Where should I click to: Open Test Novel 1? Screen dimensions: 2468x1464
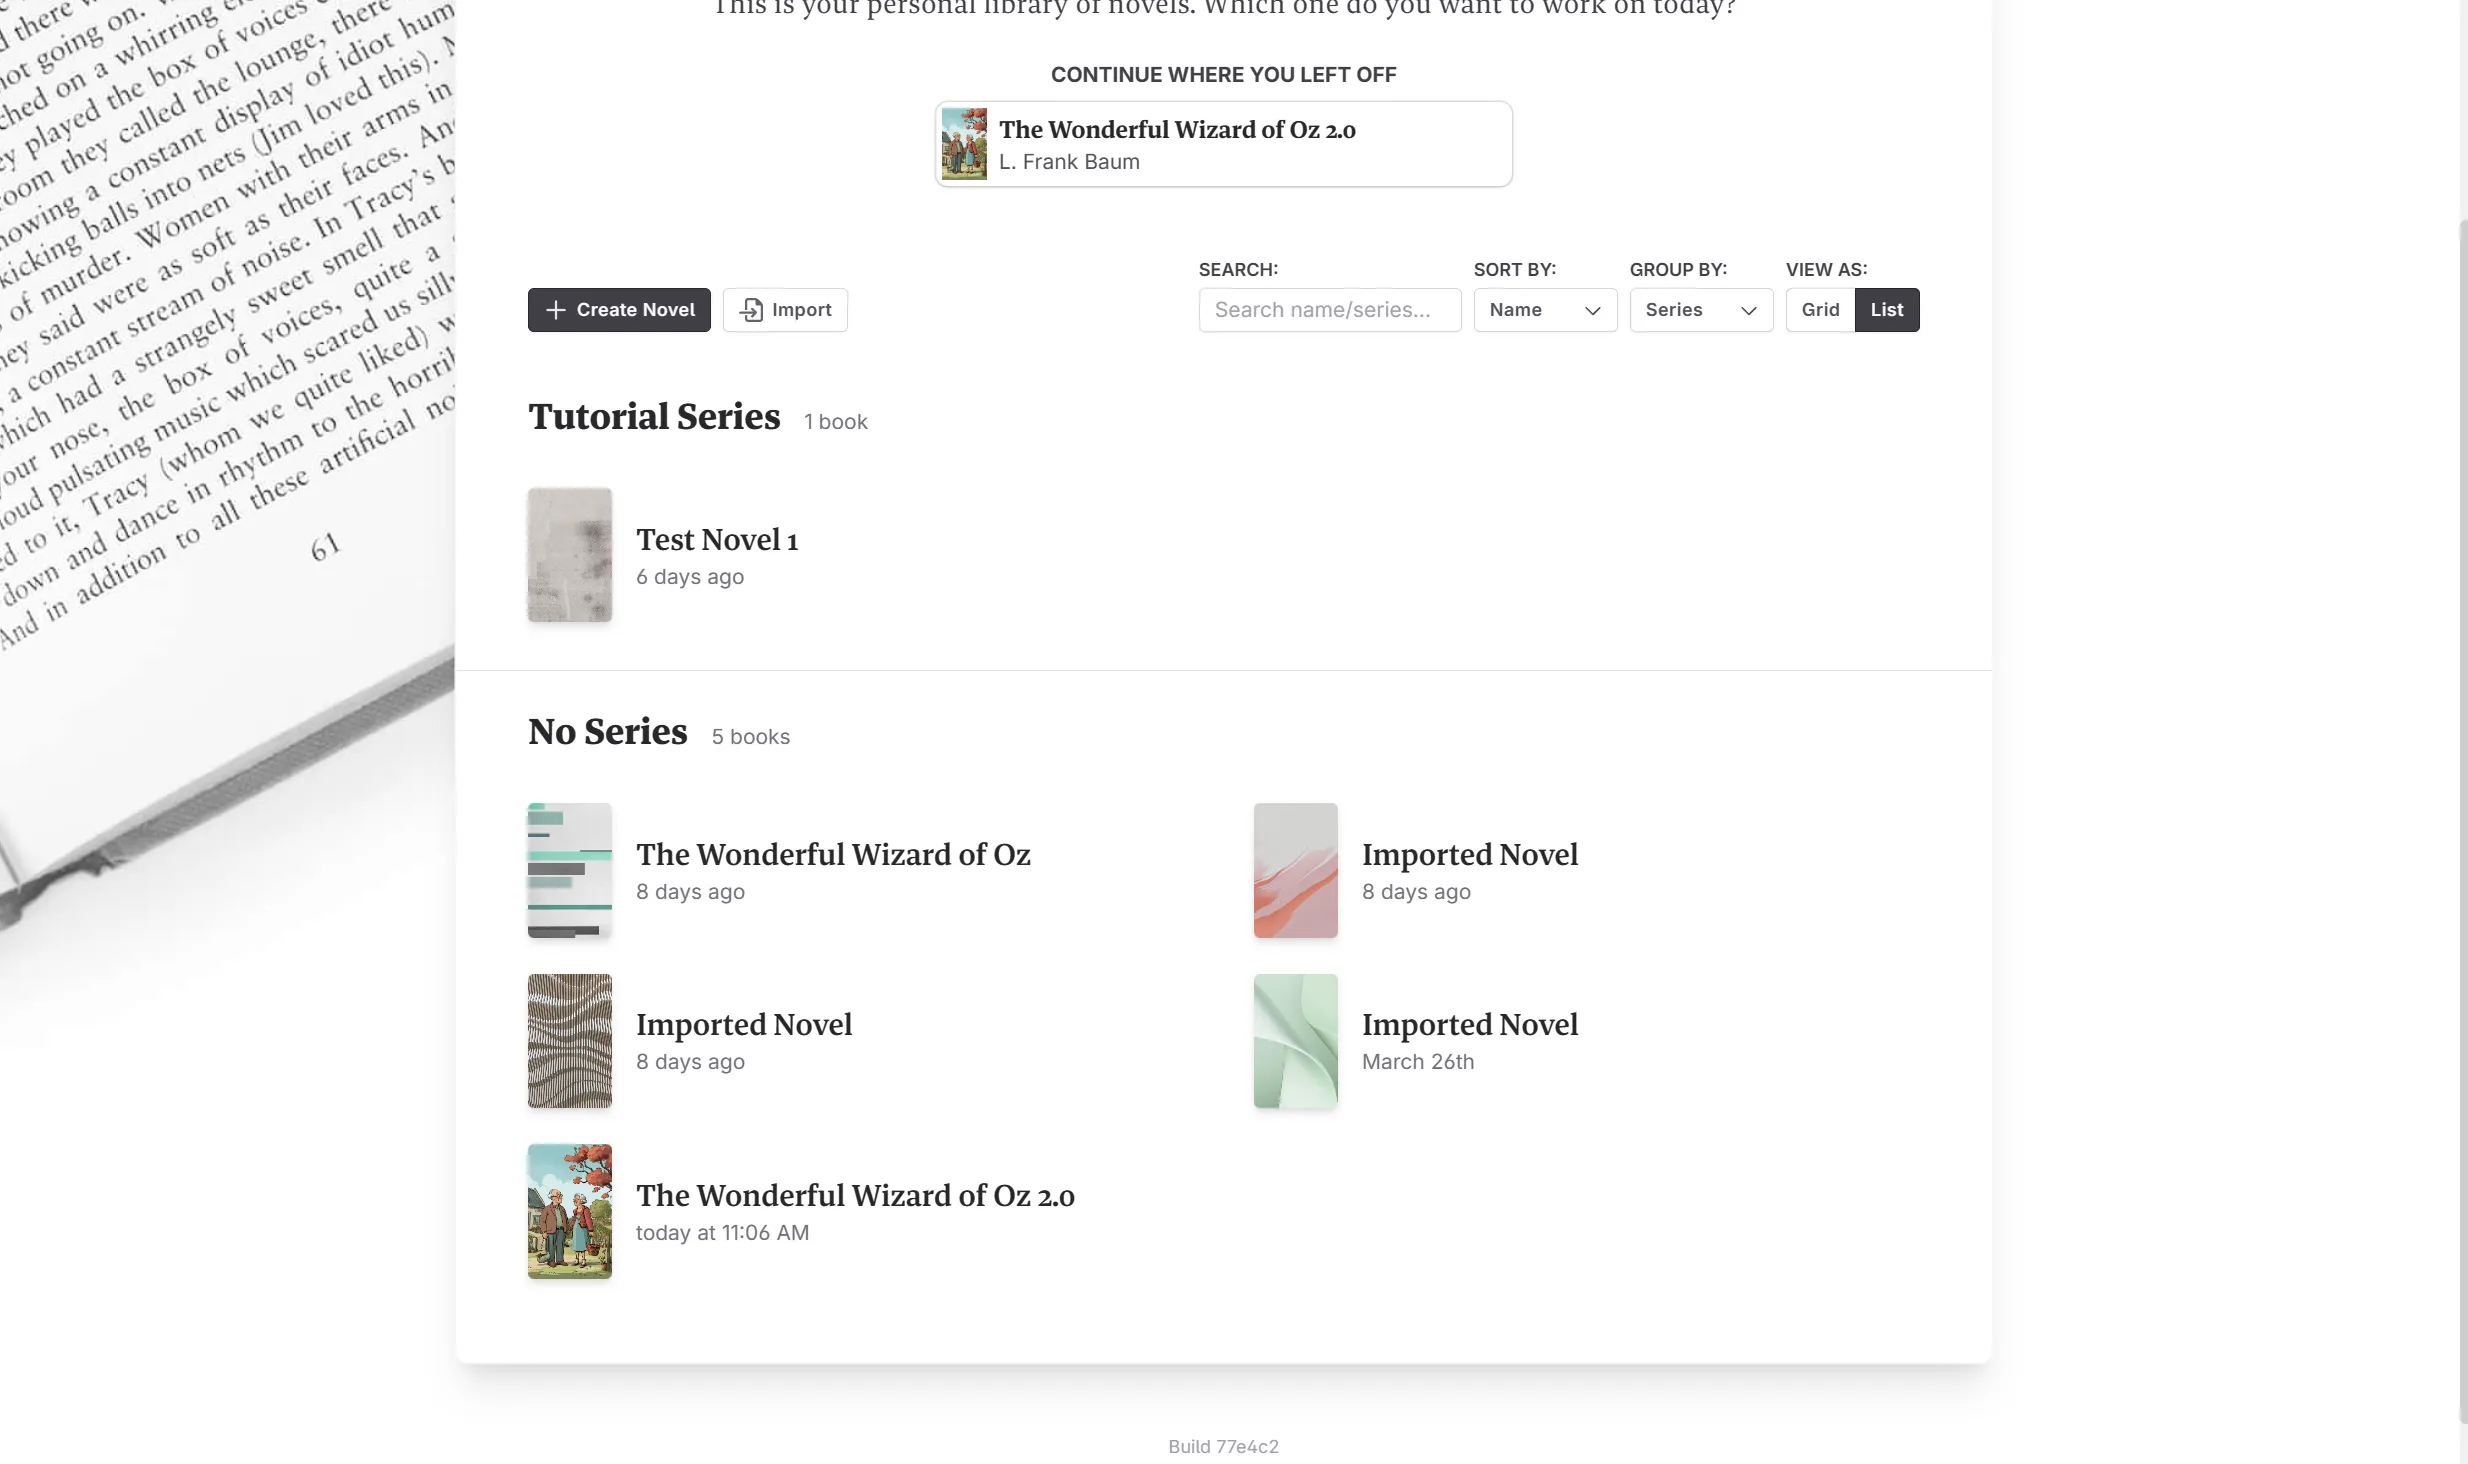pos(717,539)
